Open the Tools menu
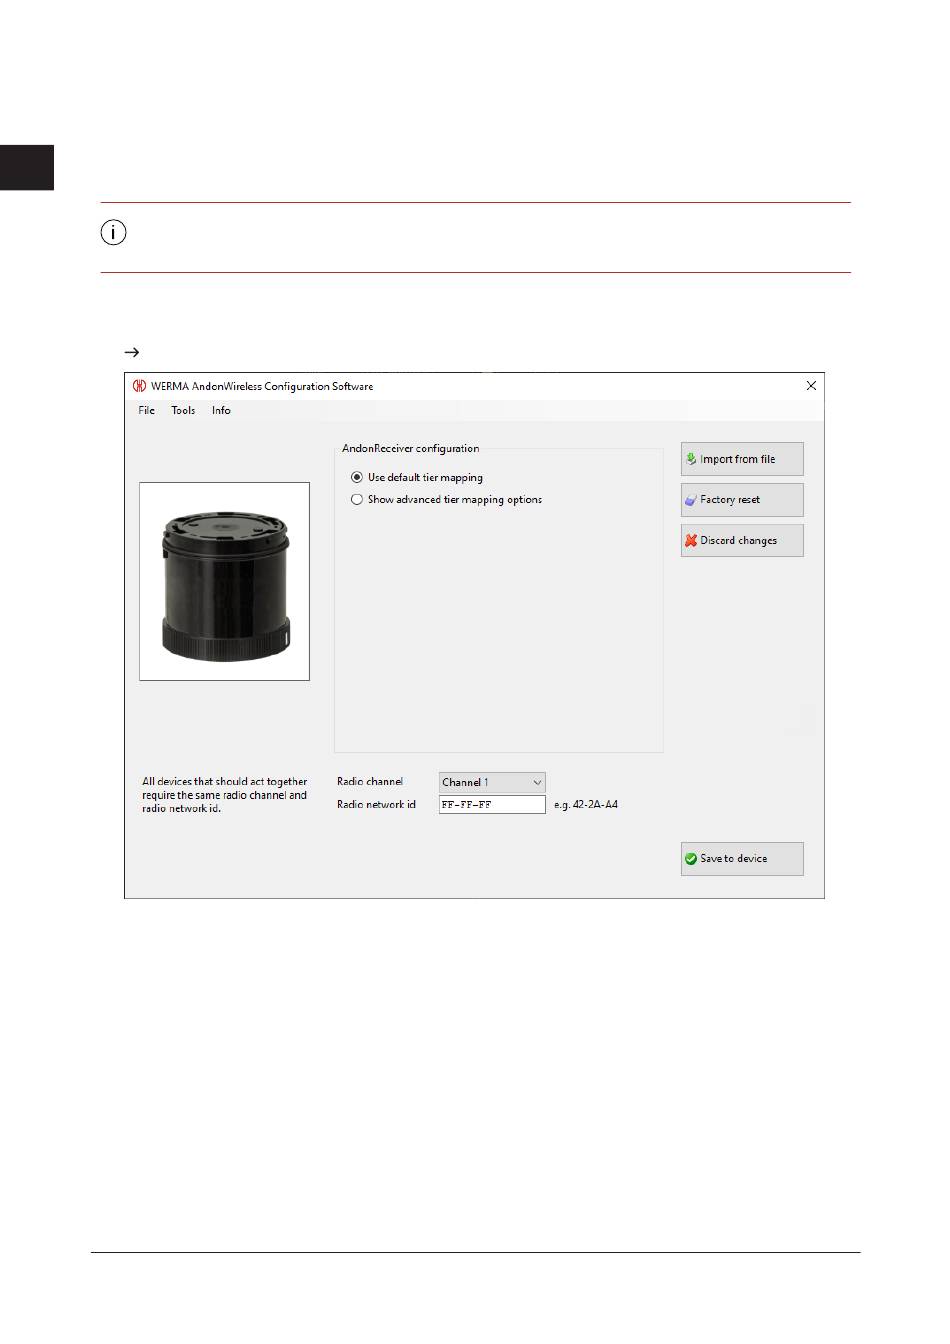The width and height of the screenshot is (950, 1344). pyautogui.click(x=183, y=410)
